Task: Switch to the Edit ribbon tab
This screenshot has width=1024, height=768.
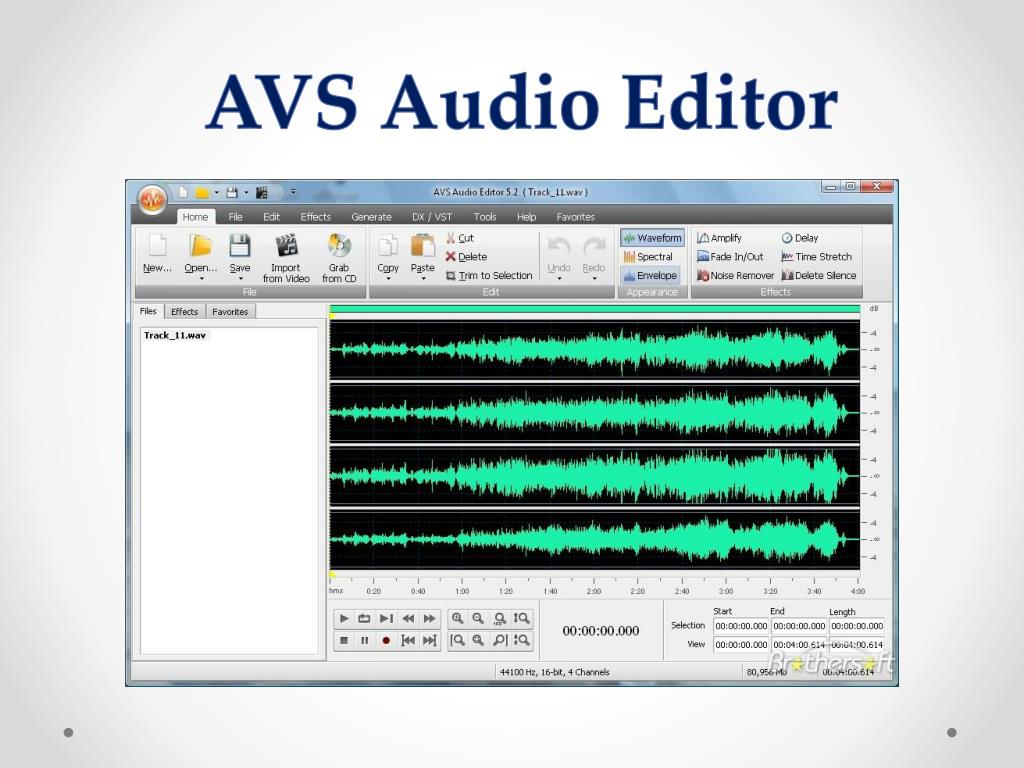Action: tap(271, 217)
